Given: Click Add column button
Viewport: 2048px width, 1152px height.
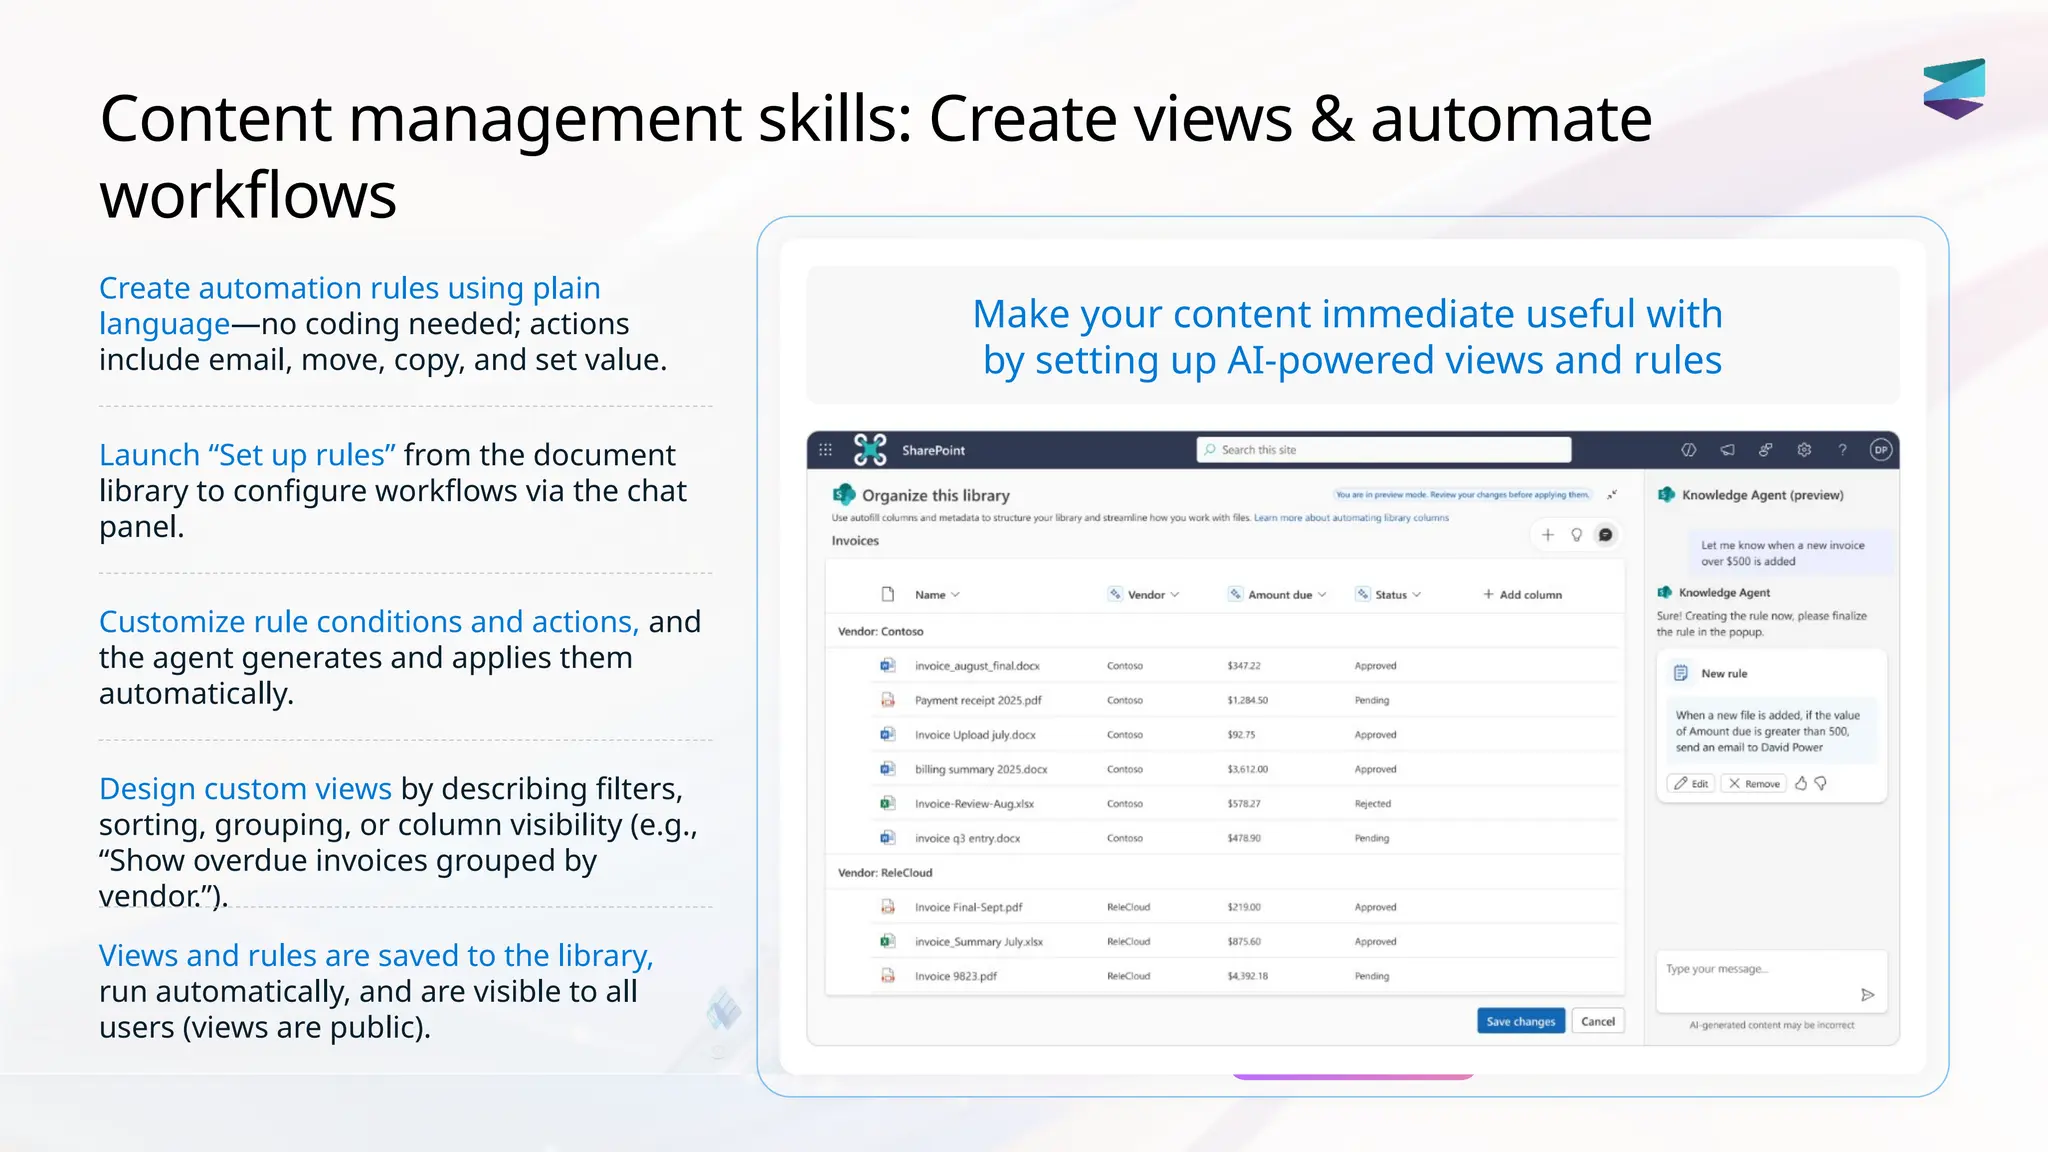Looking at the screenshot, I should coord(1522,594).
